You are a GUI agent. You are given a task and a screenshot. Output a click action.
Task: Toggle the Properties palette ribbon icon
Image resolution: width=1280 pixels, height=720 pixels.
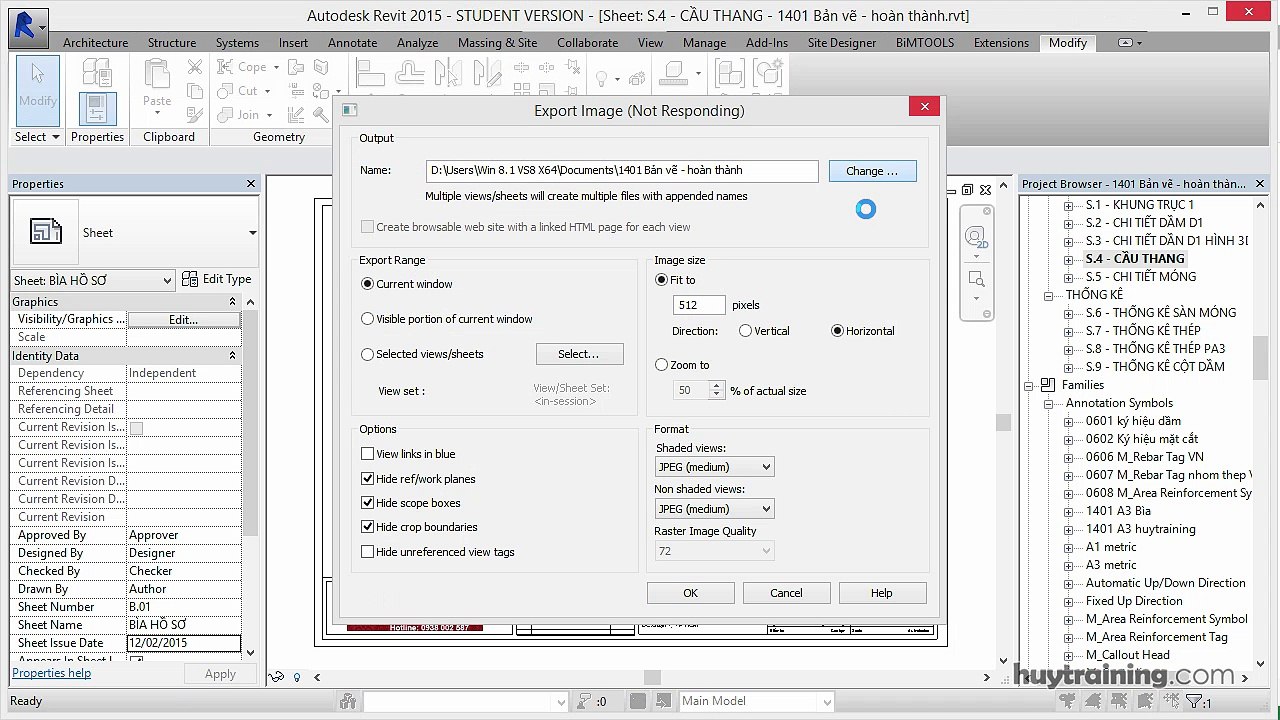pos(97,108)
